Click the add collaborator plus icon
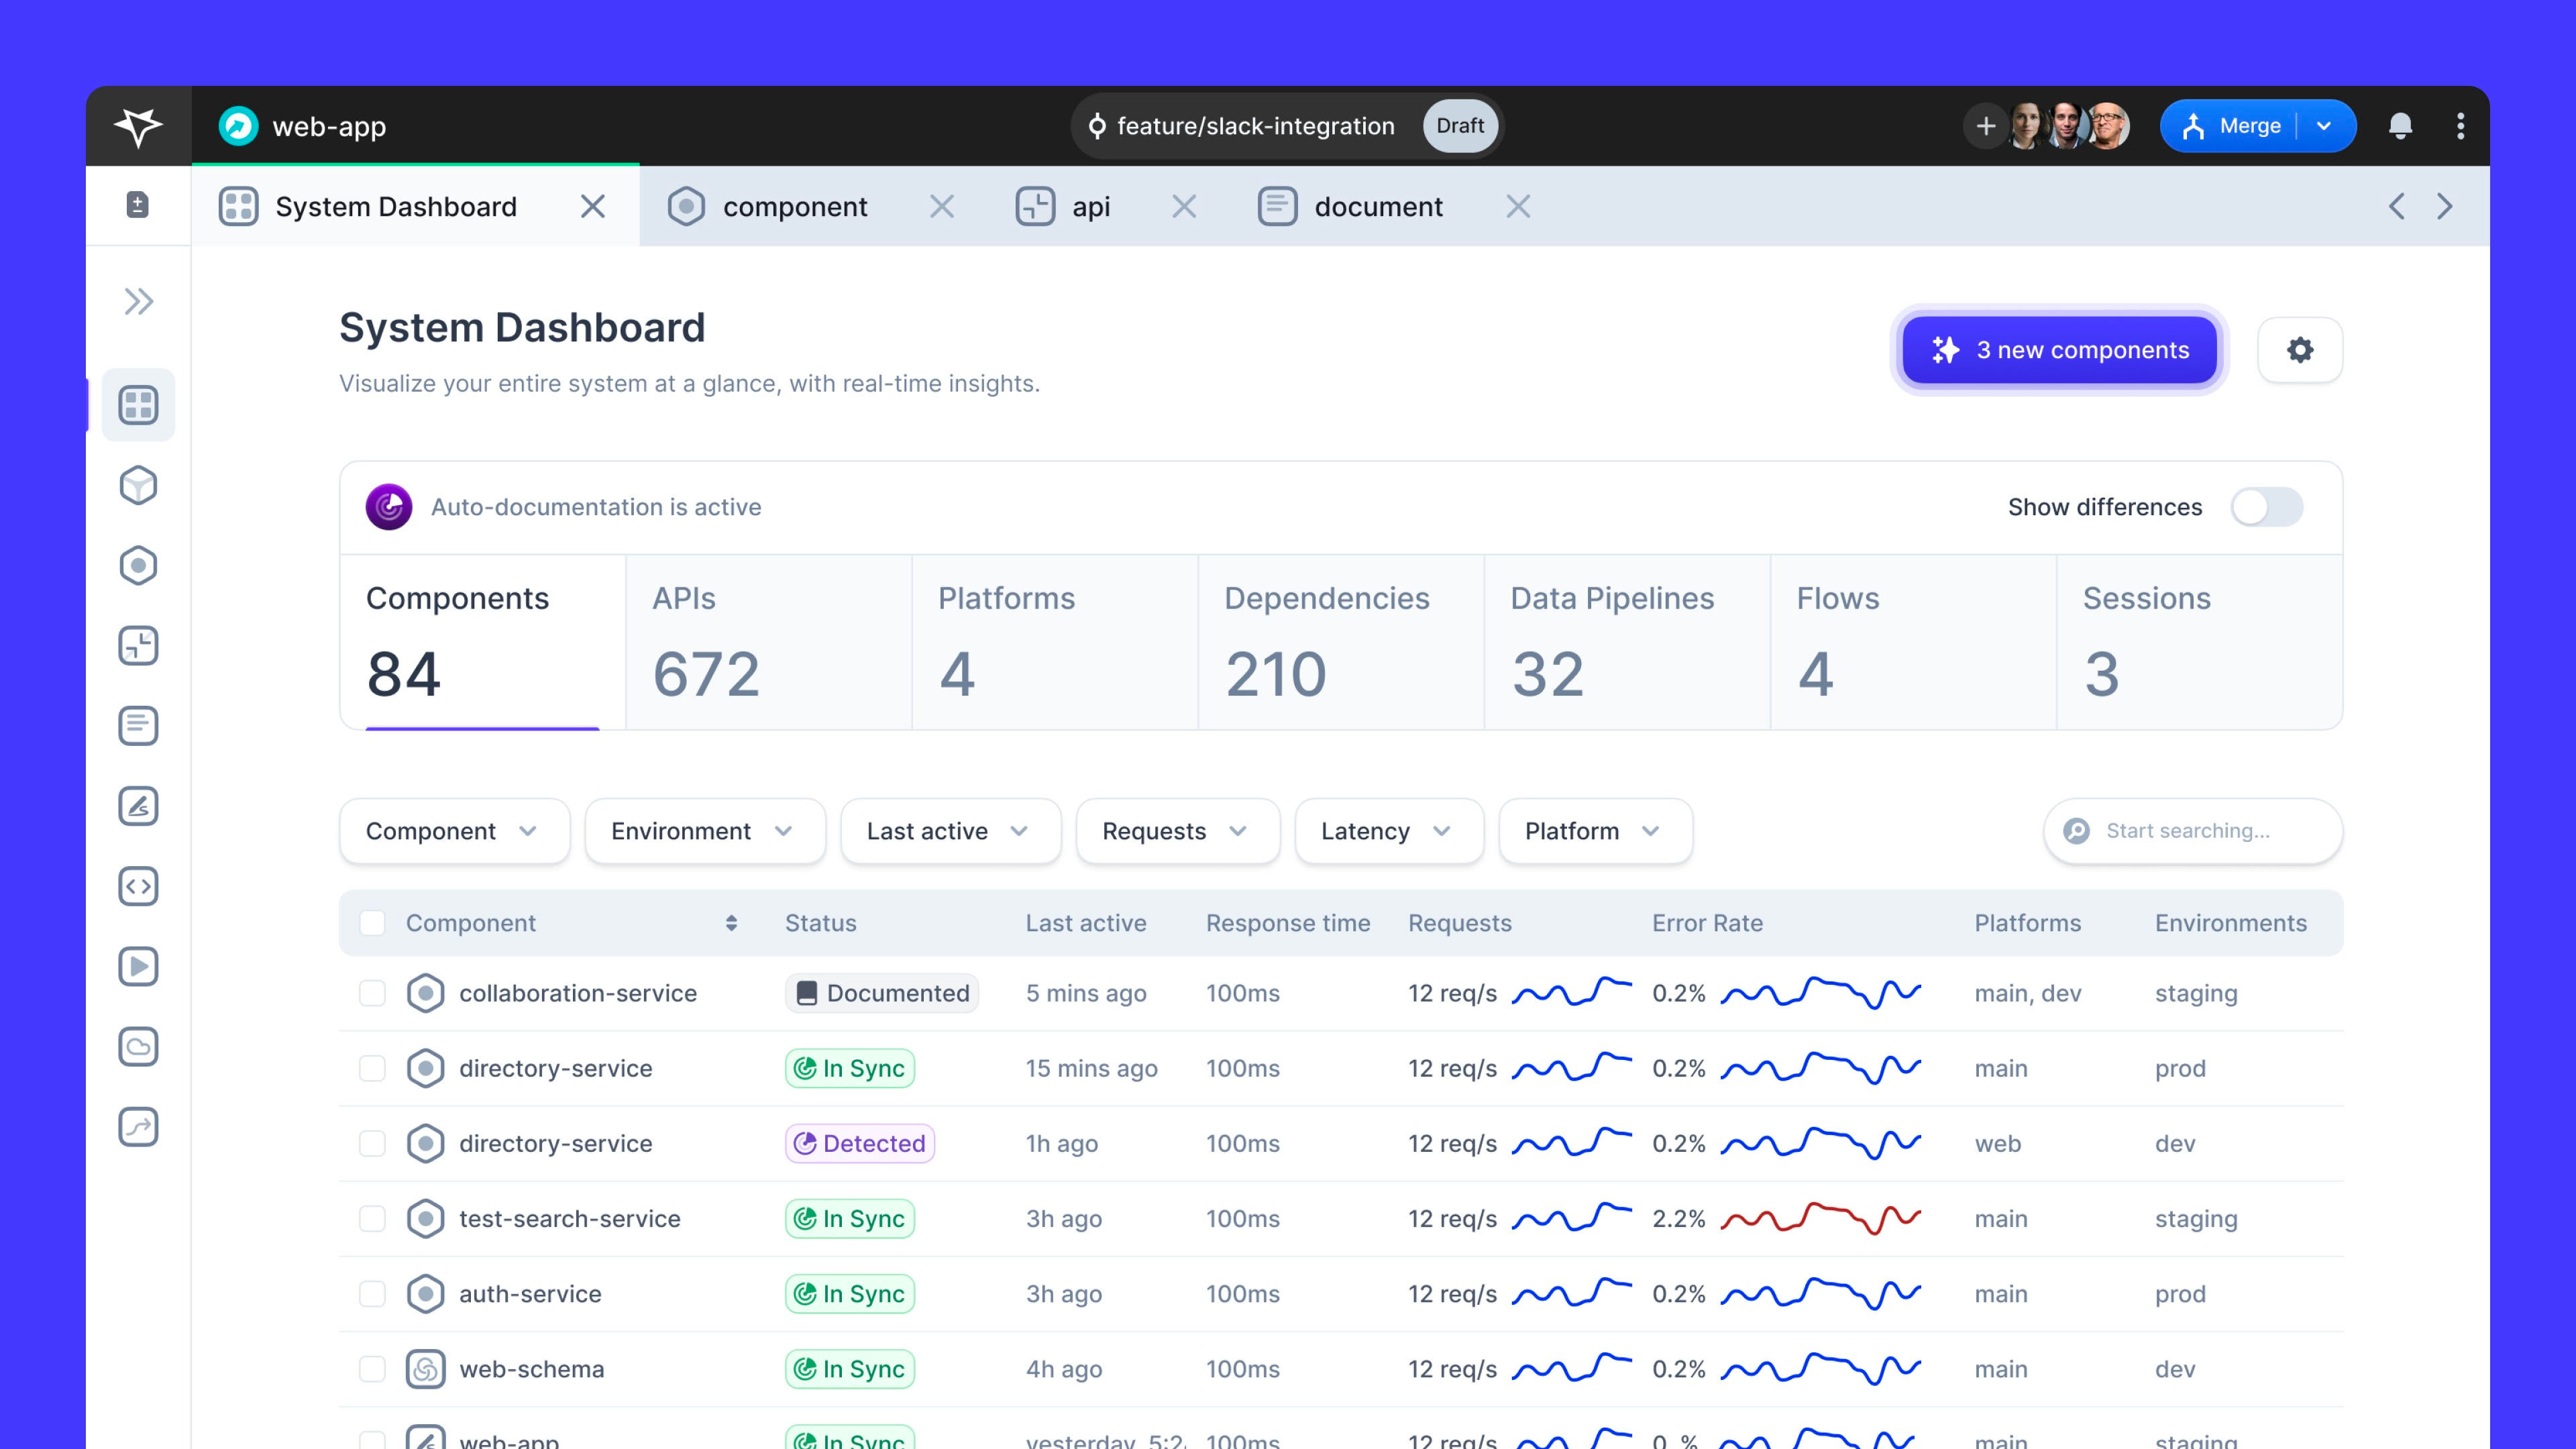This screenshot has width=2576, height=1449. coord(1986,126)
